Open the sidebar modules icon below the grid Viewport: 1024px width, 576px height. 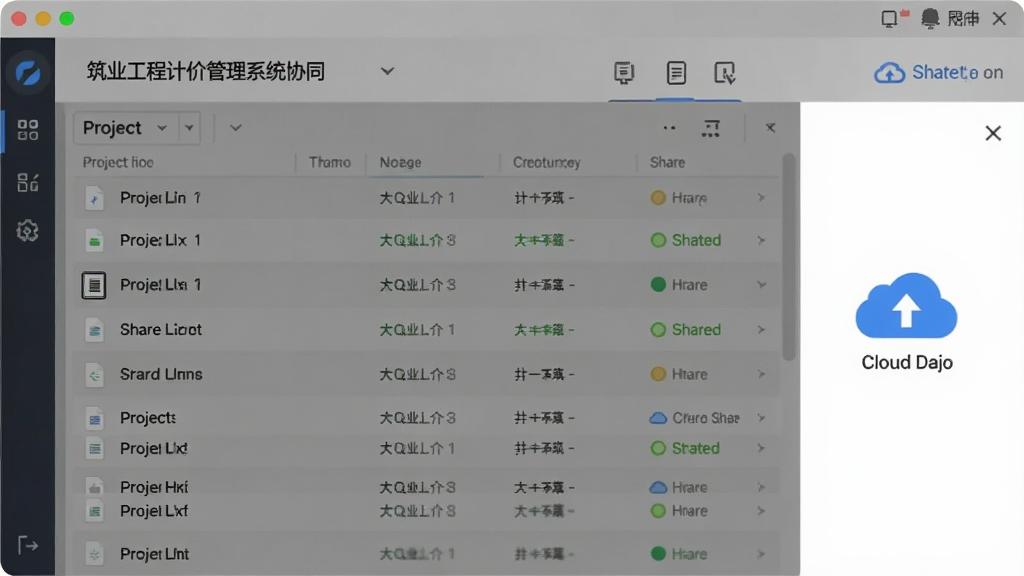27,182
